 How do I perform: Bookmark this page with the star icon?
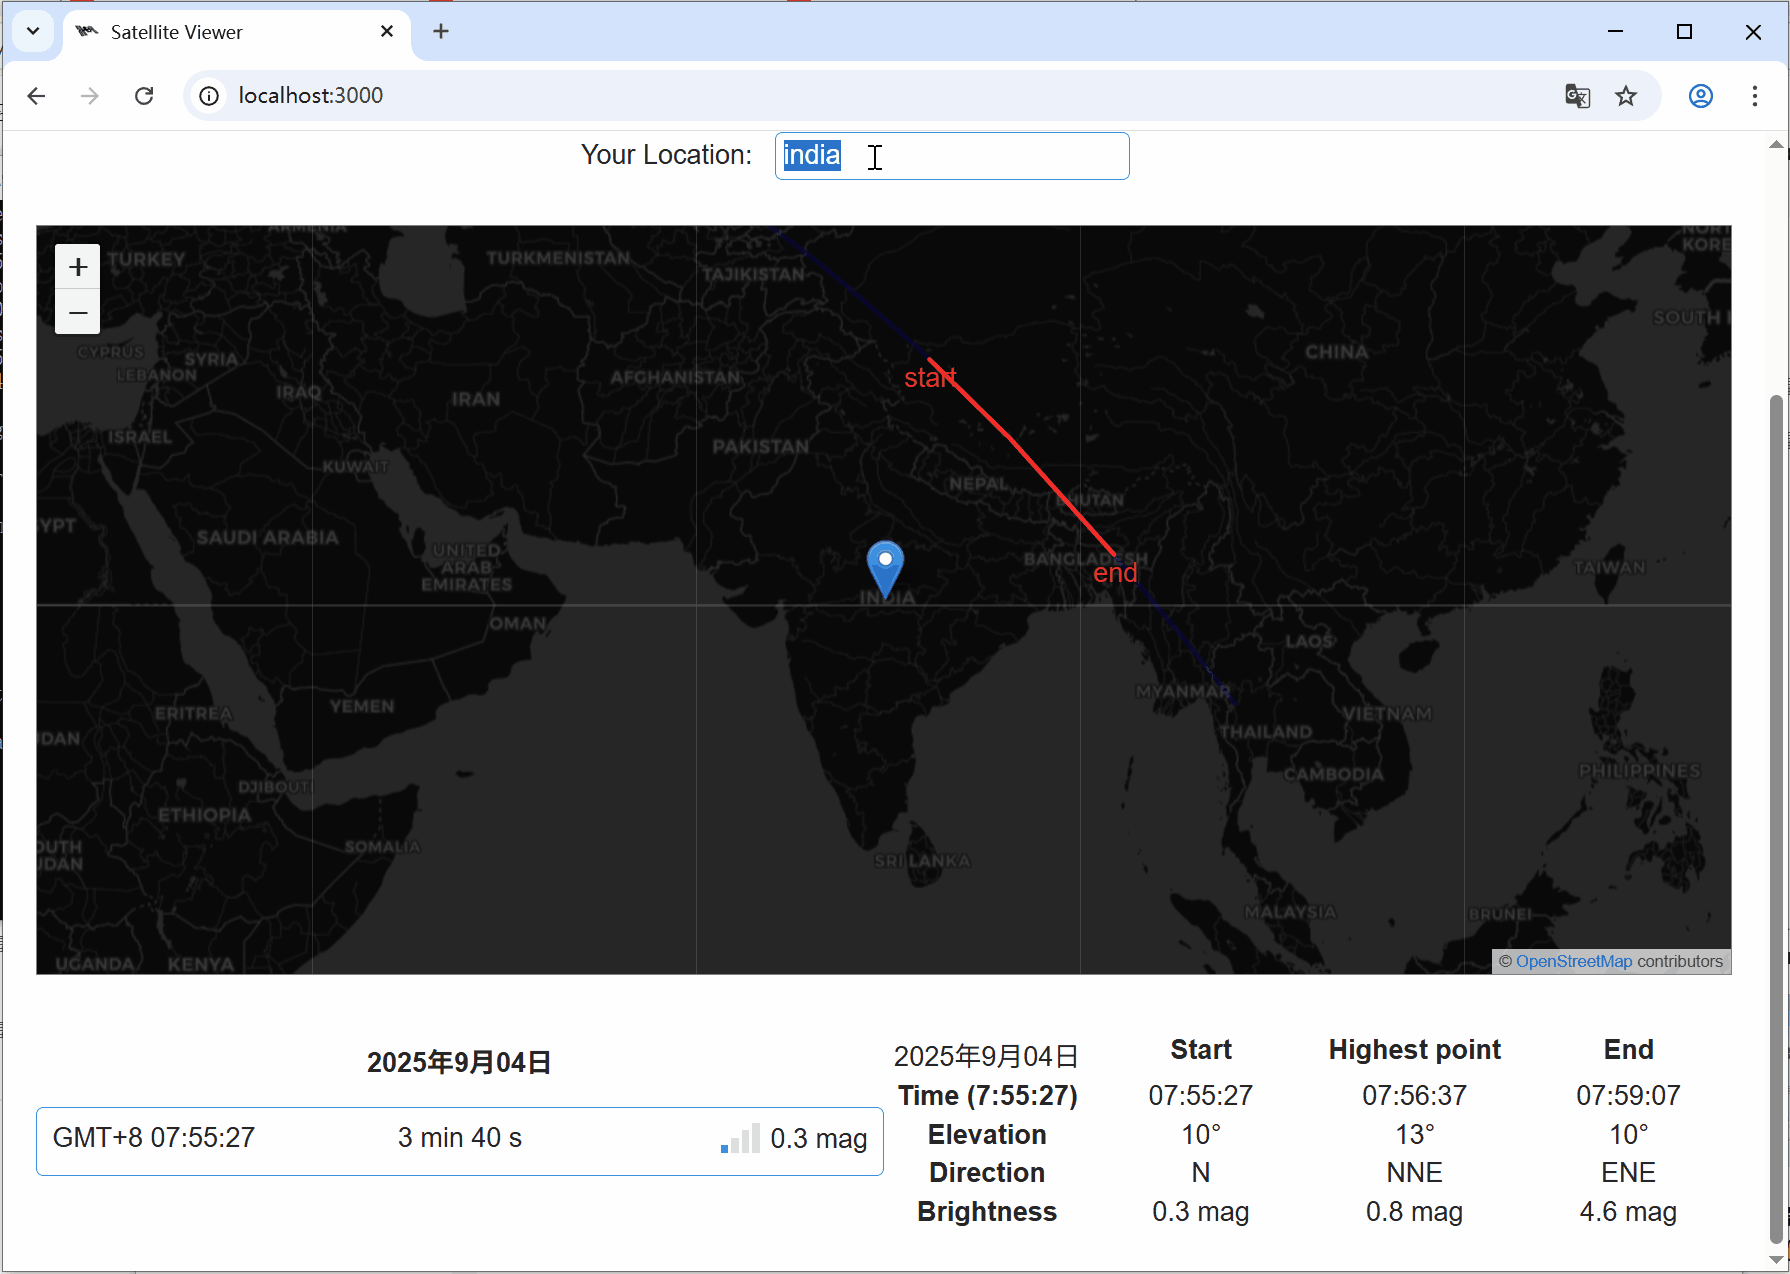click(x=1626, y=96)
